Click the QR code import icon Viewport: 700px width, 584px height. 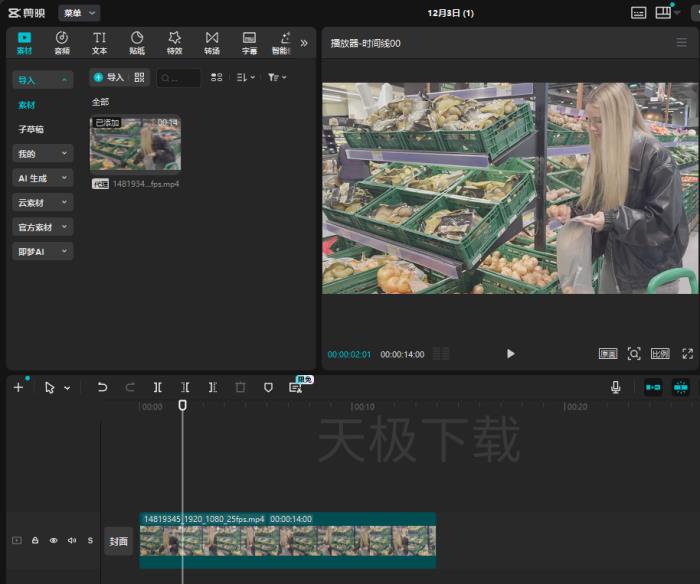coord(140,77)
